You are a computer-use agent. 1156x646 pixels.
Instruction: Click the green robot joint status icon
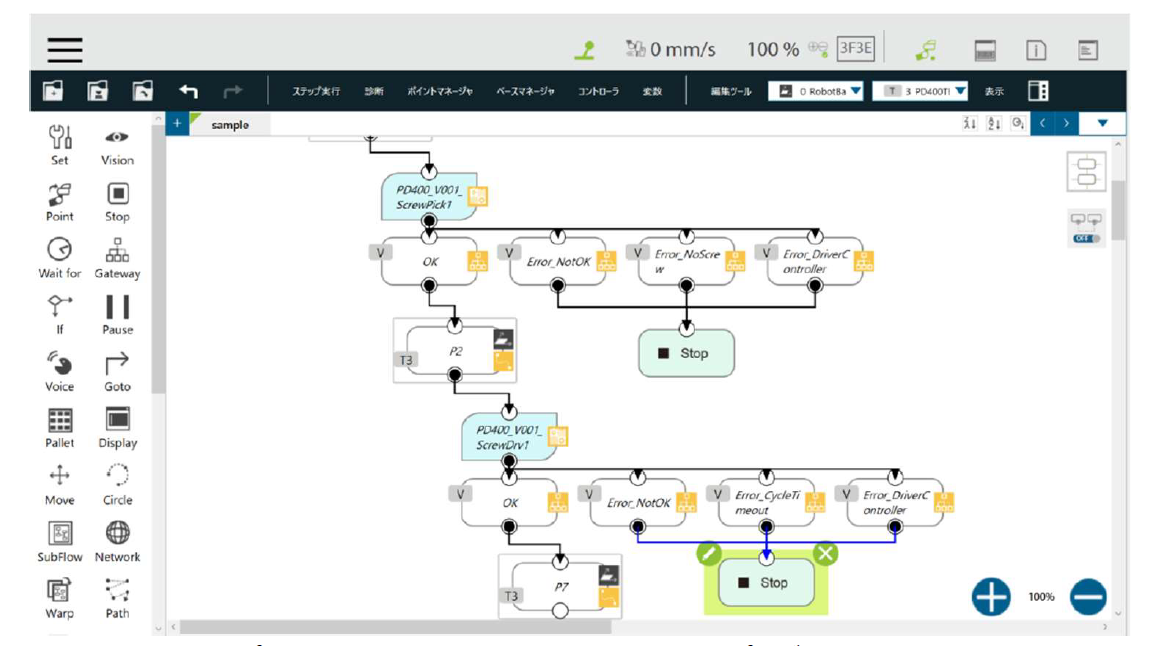(585, 50)
